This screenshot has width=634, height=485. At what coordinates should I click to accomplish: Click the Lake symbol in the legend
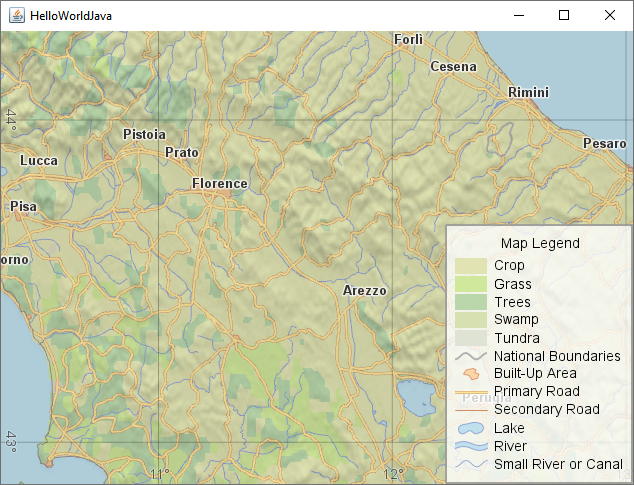tap(470, 428)
